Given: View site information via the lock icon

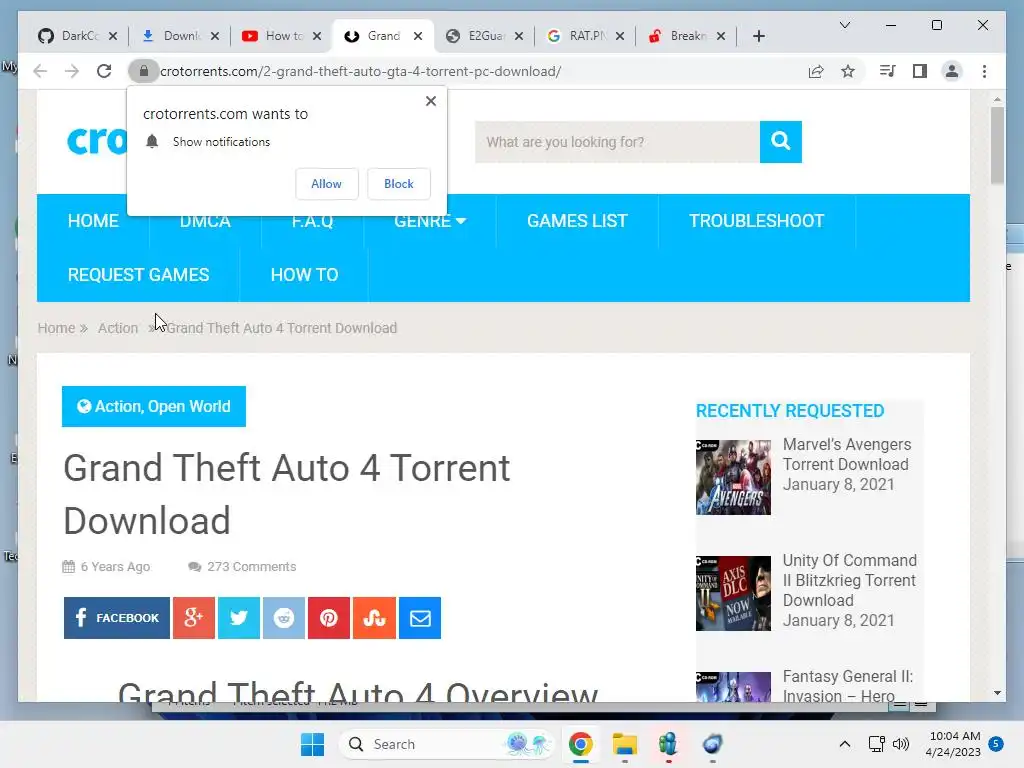Looking at the screenshot, I should tap(144, 71).
